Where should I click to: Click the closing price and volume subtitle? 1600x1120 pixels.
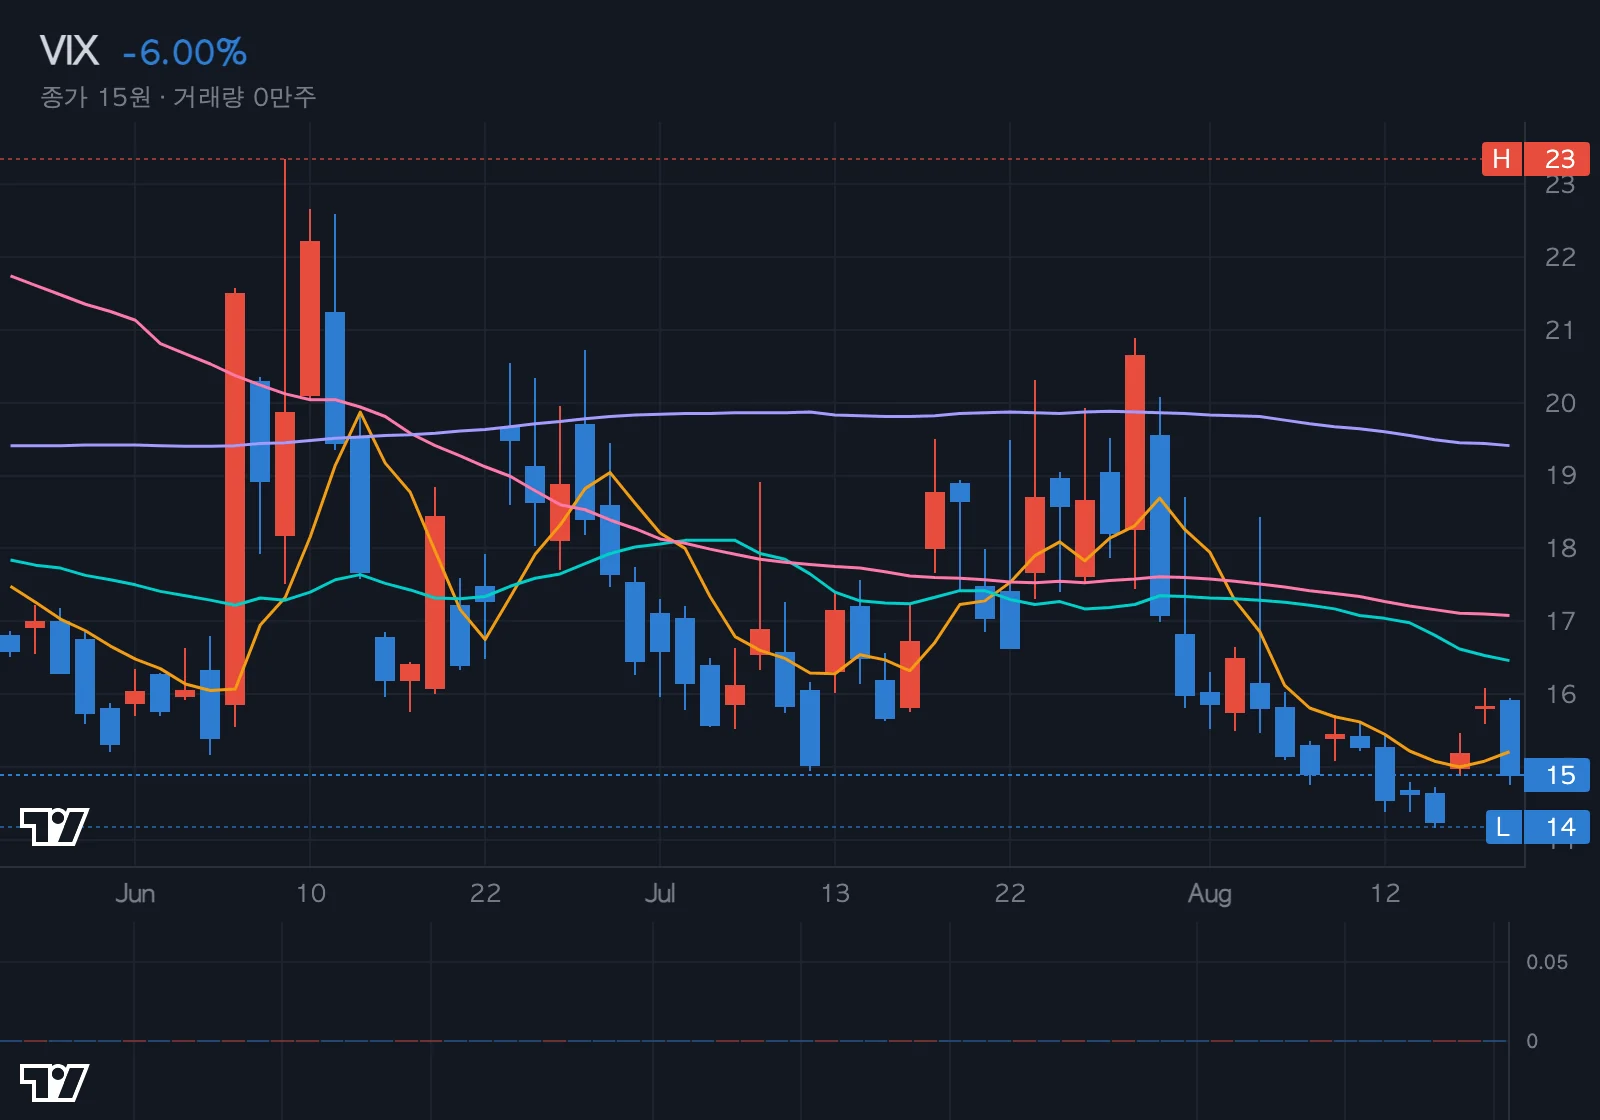coord(178,97)
